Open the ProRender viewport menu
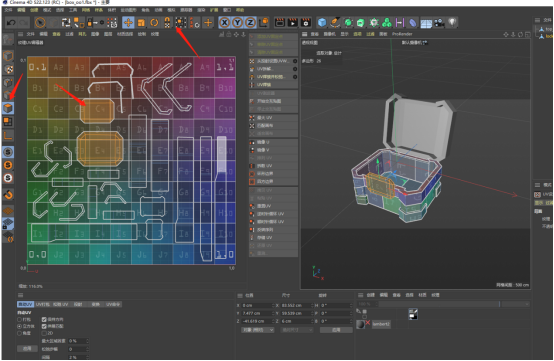 coord(402,34)
